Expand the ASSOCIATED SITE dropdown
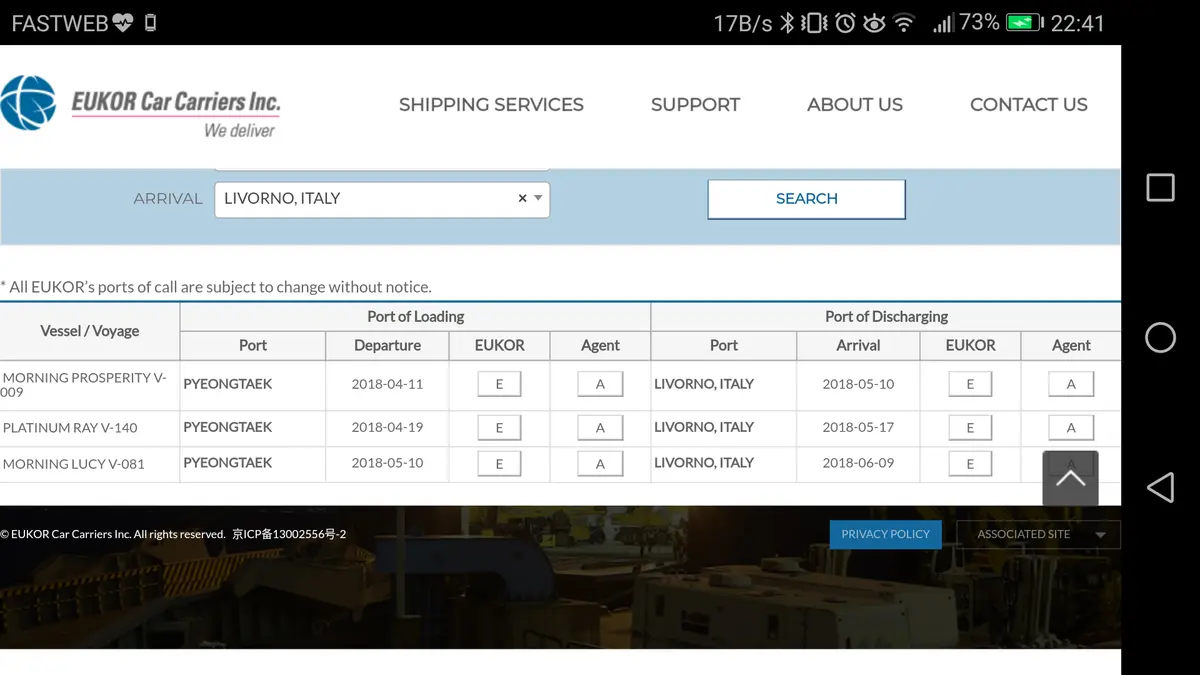 click(1038, 534)
